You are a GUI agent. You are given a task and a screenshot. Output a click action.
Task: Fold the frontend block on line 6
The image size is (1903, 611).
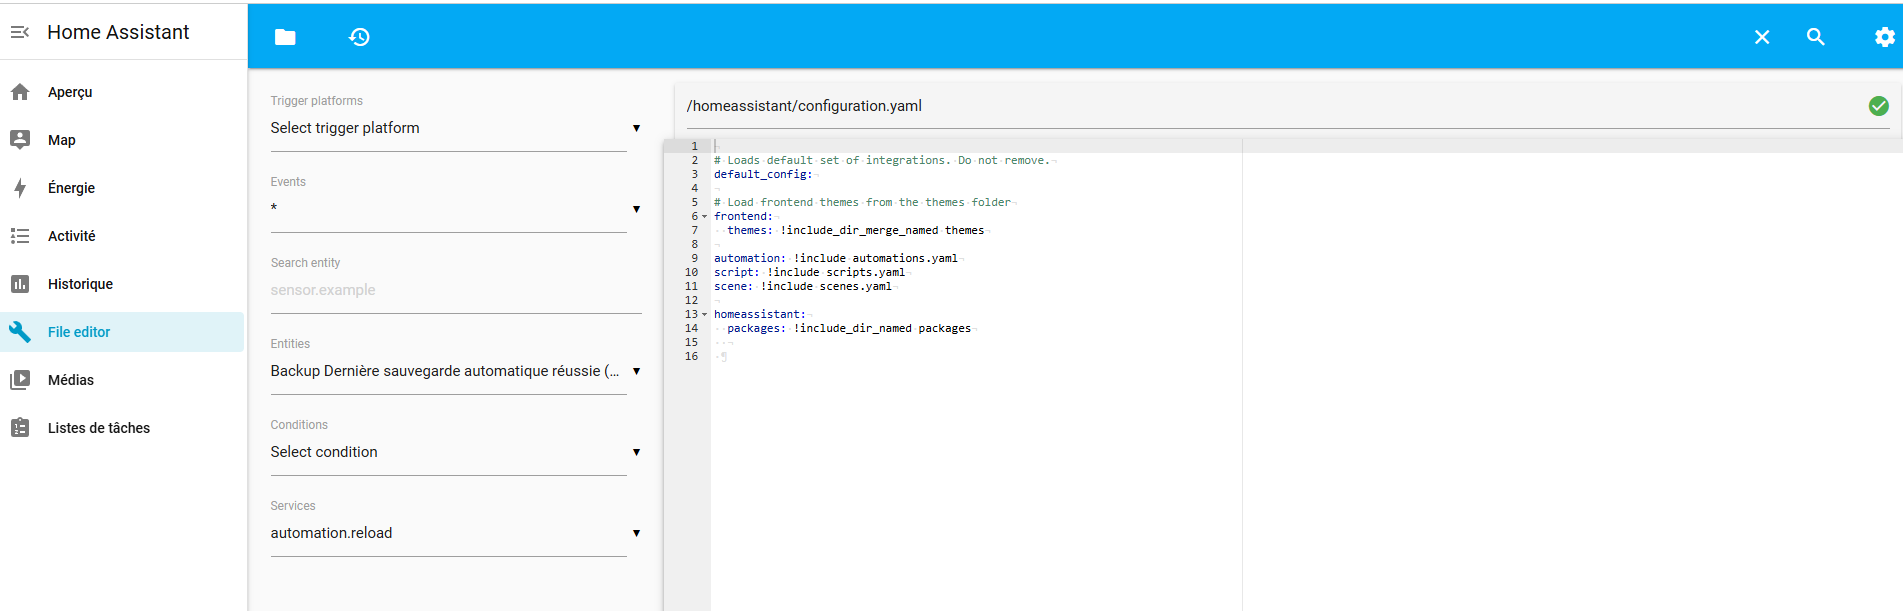704,217
